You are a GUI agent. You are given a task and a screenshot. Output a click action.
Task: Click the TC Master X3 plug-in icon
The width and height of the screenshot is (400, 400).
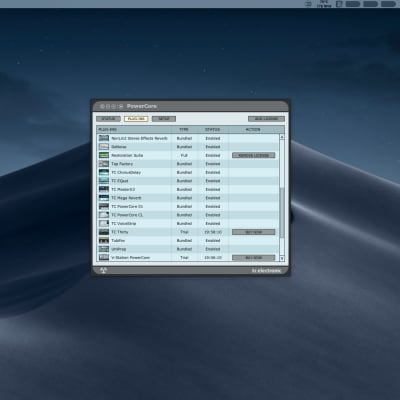[104, 189]
